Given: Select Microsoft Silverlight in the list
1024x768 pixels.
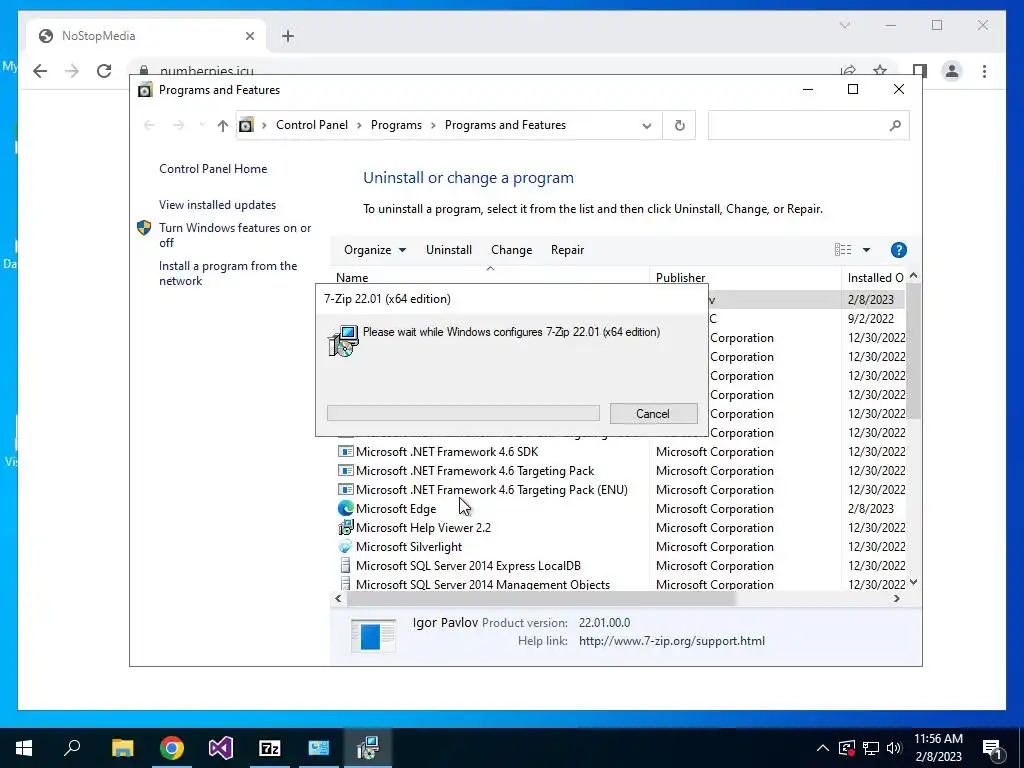Looking at the screenshot, I should [620, 547].
